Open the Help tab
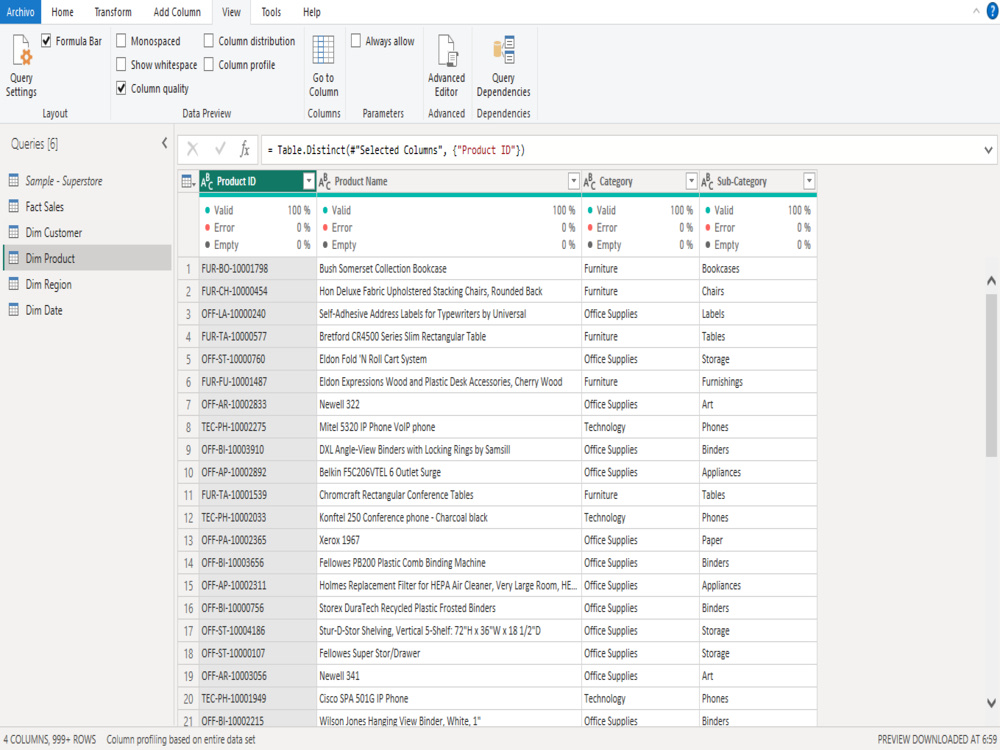The height and width of the screenshot is (750, 1000). pos(312,12)
